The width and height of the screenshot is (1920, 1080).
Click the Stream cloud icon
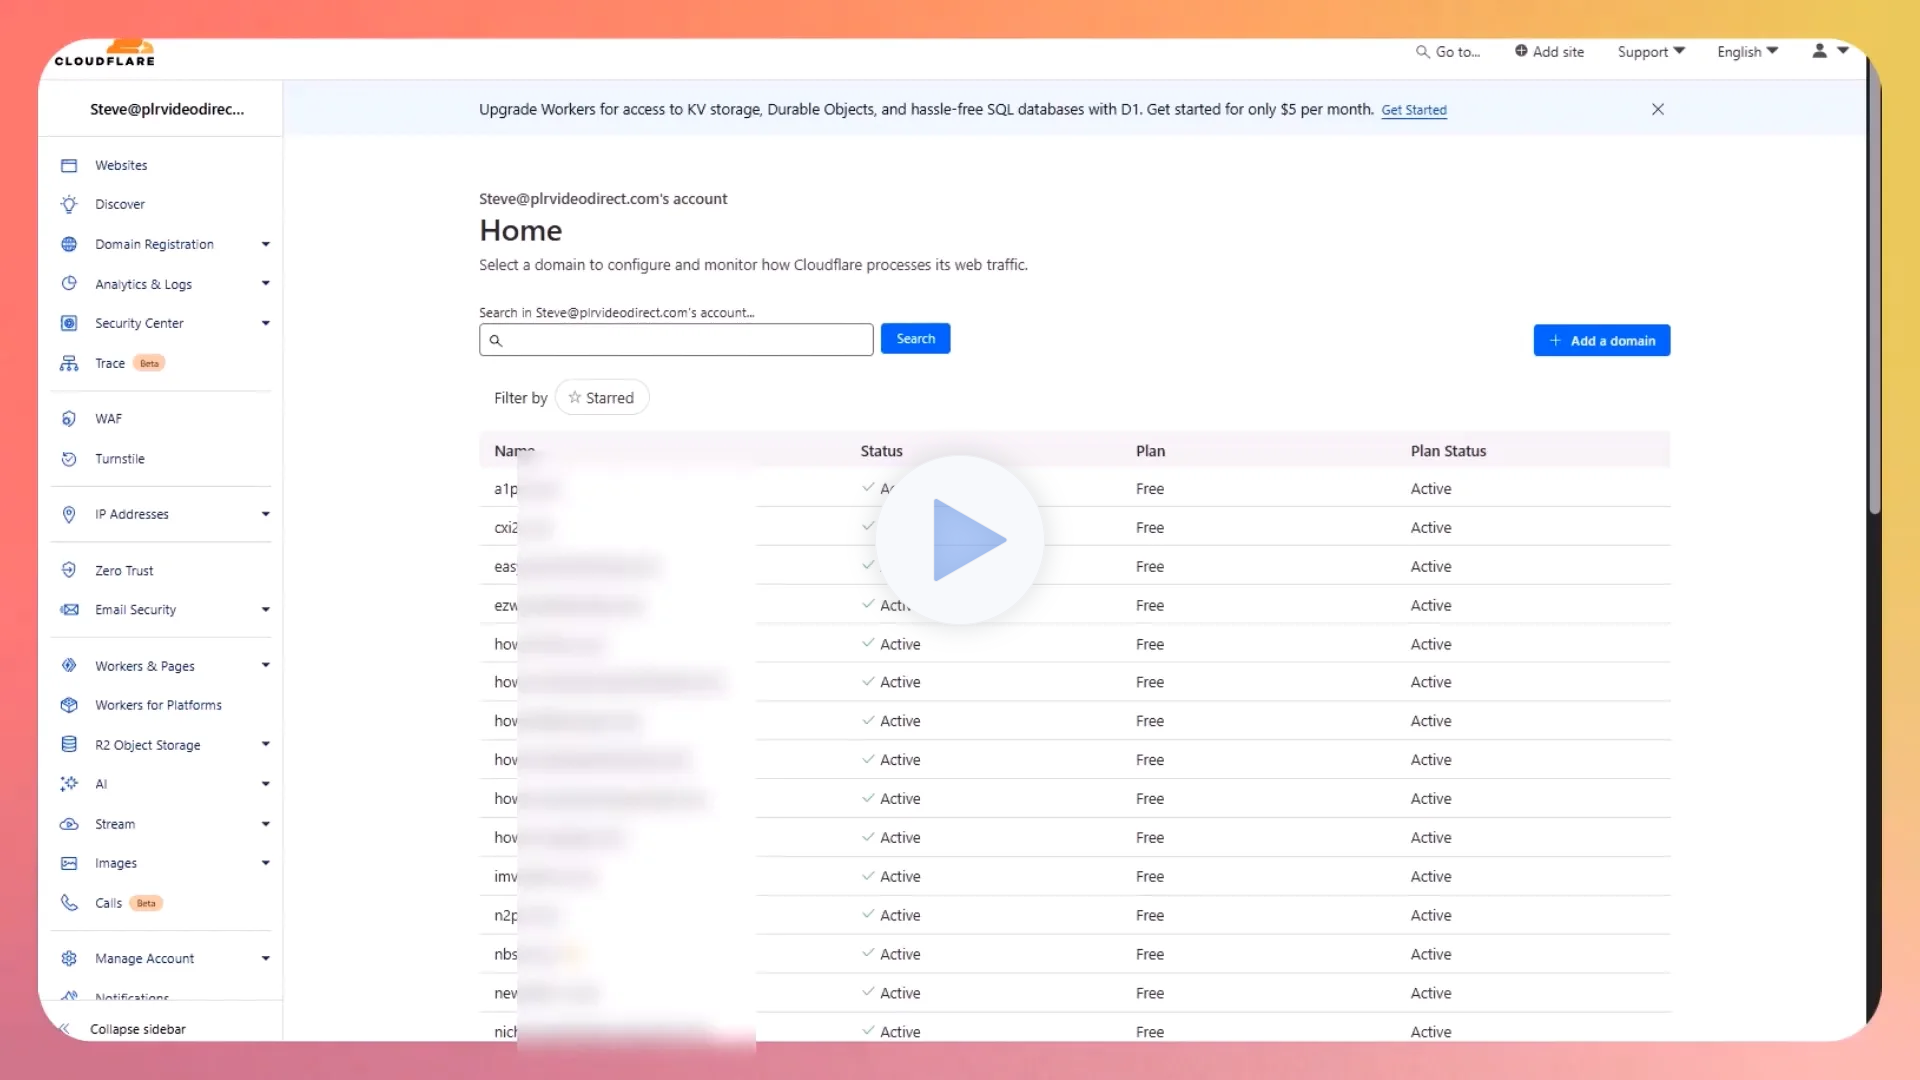(x=69, y=824)
